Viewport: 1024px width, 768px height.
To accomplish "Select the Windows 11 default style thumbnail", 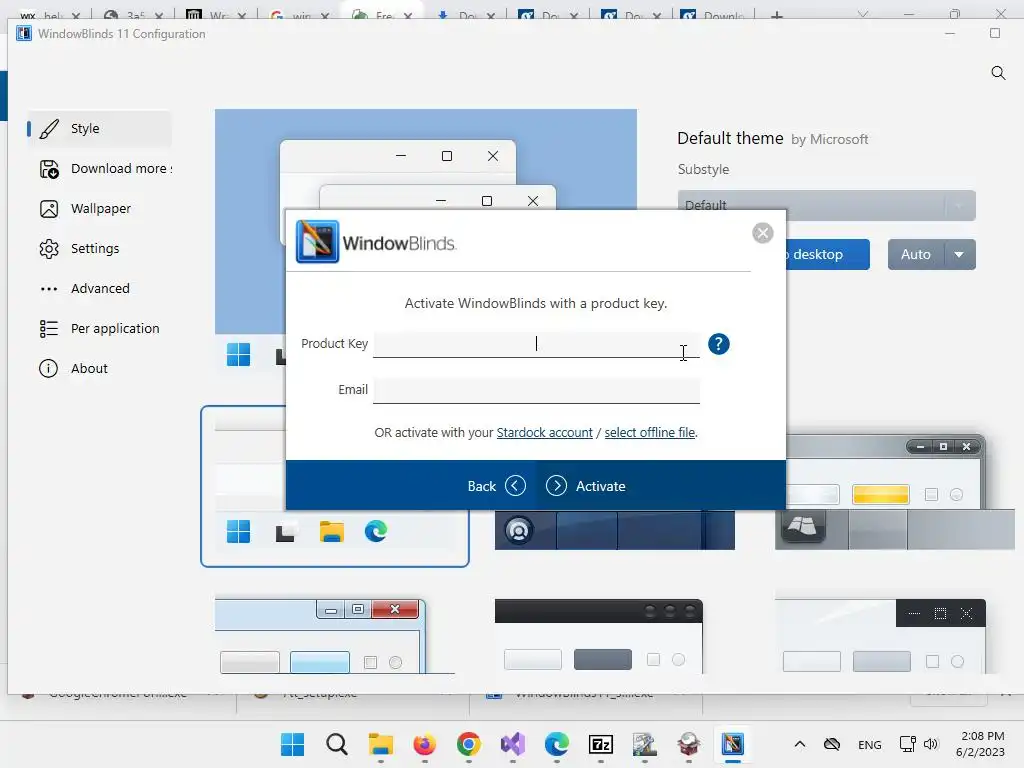I will 334,487.
